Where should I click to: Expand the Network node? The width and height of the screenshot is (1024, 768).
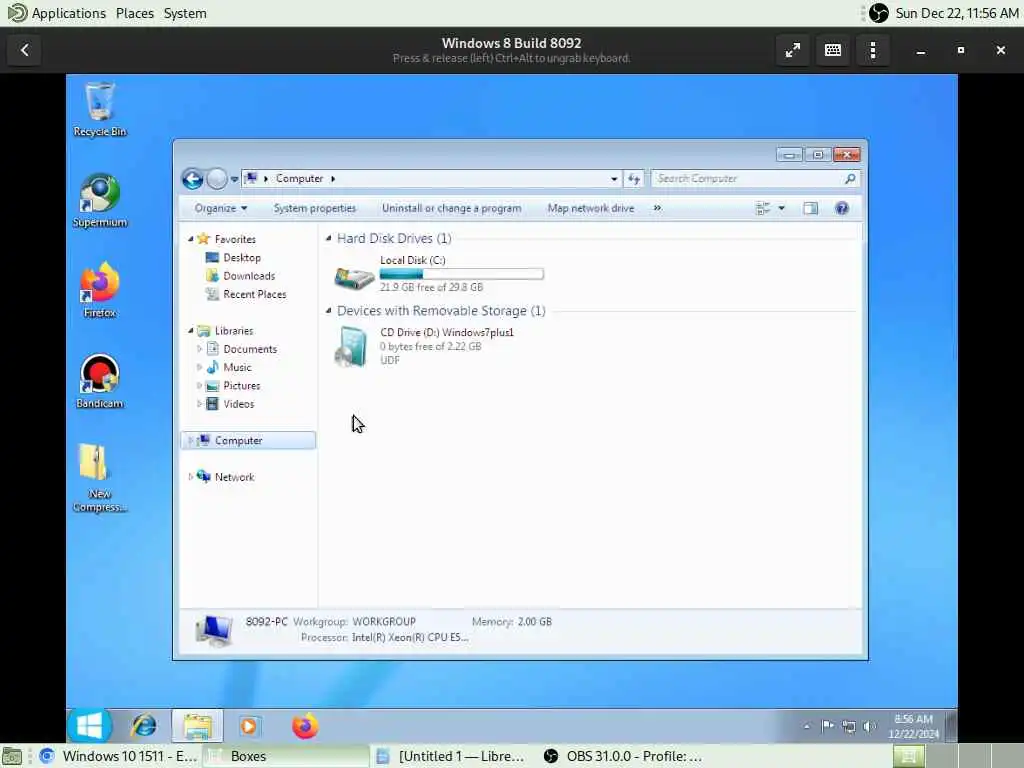pyautogui.click(x=191, y=477)
